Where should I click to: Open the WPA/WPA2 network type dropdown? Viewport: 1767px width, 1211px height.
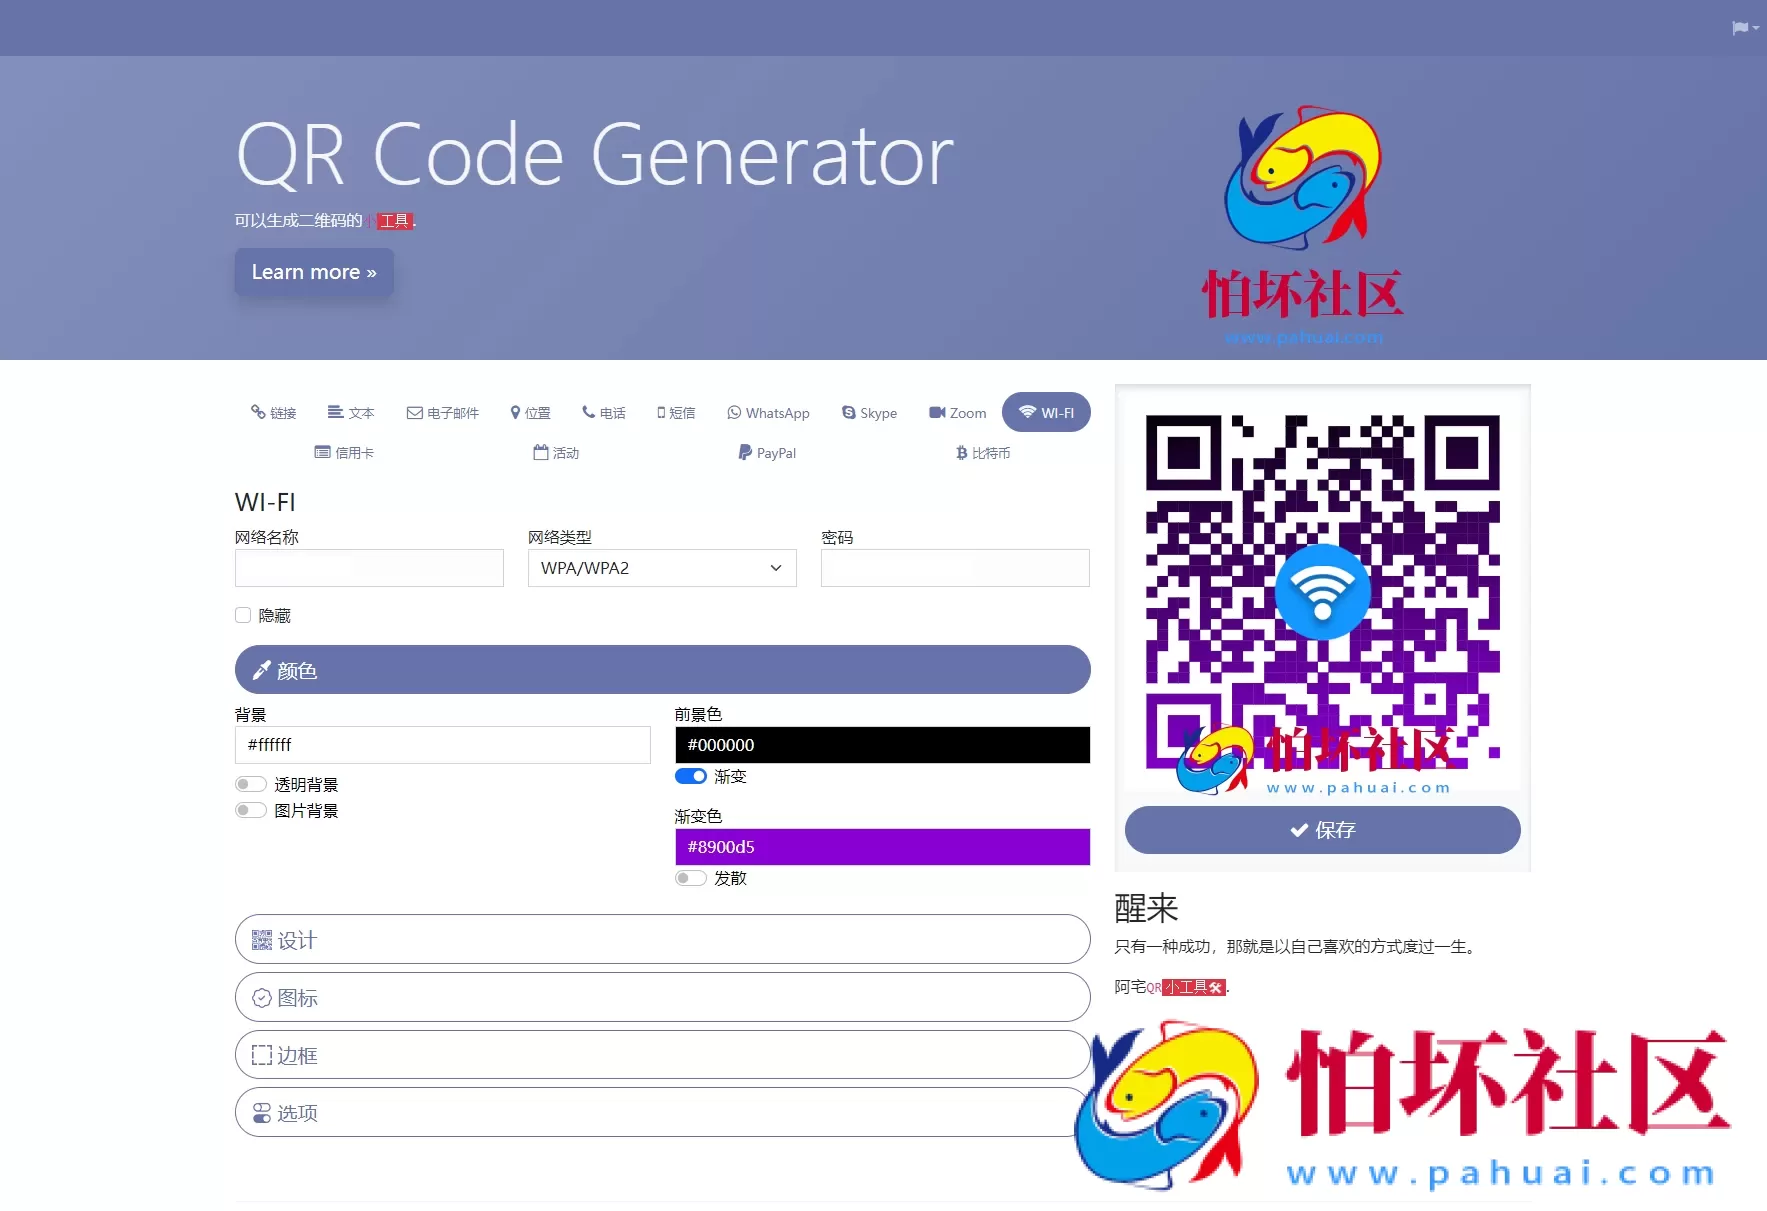point(660,567)
